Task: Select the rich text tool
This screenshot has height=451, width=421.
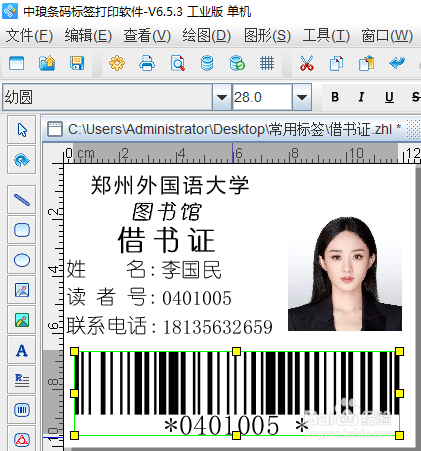Action: click(x=22, y=380)
